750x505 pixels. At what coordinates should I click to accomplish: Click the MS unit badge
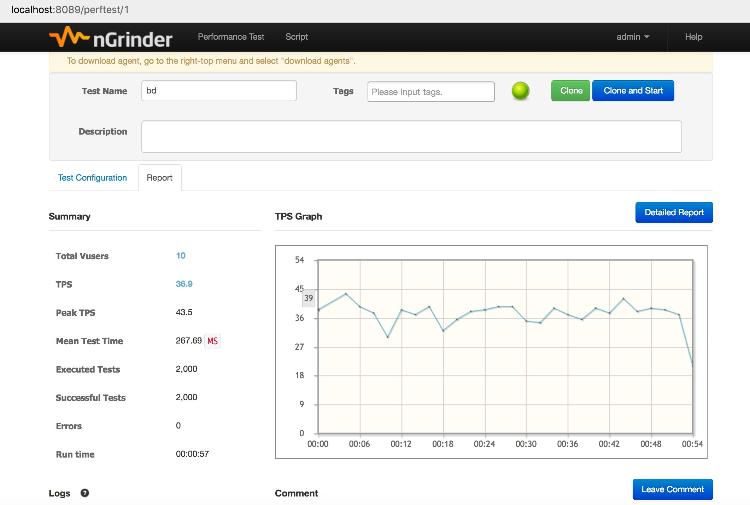click(x=213, y=341)
